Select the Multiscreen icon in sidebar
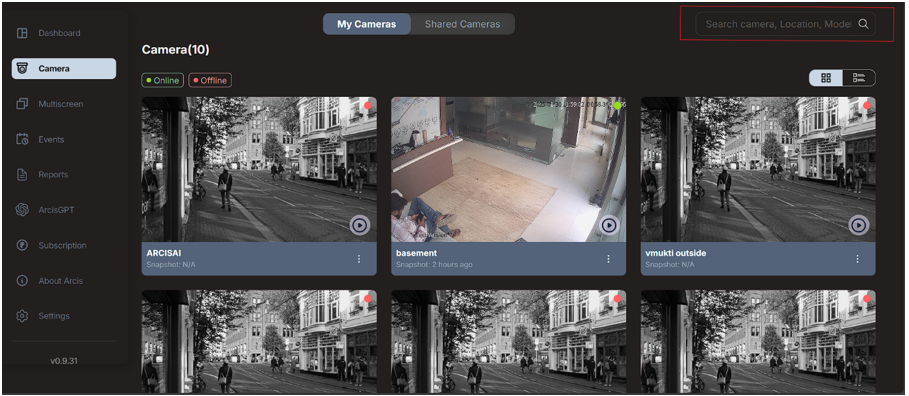This screenshot has height=396, width=909. (x=22, y=104)
